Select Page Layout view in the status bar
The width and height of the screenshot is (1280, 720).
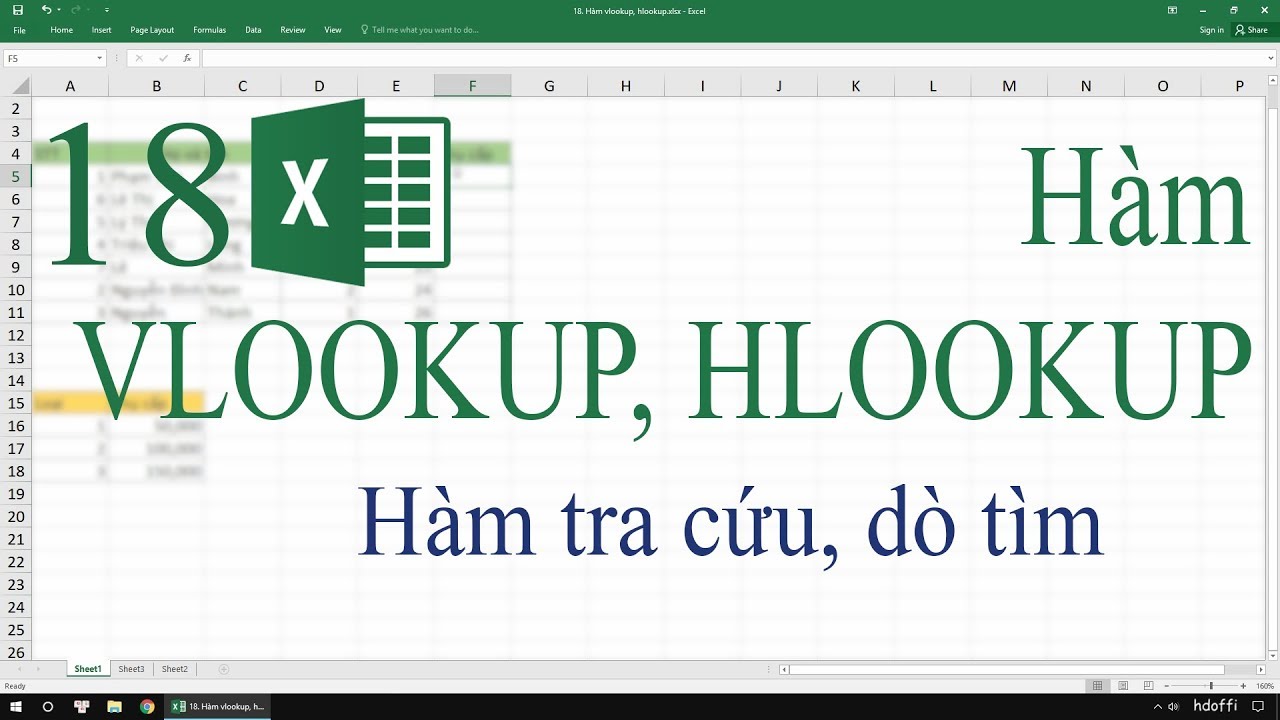click(x=1123, y=685)
